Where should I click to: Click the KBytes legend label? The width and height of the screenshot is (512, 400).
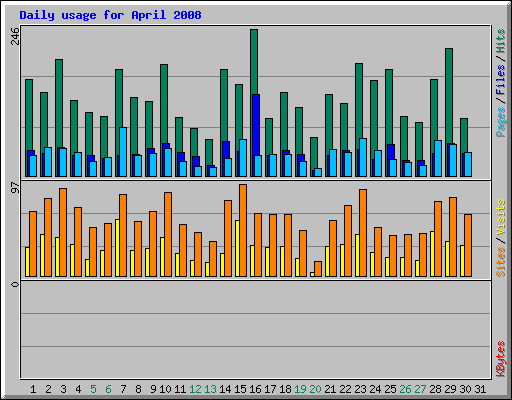click(x=500, y=359)
